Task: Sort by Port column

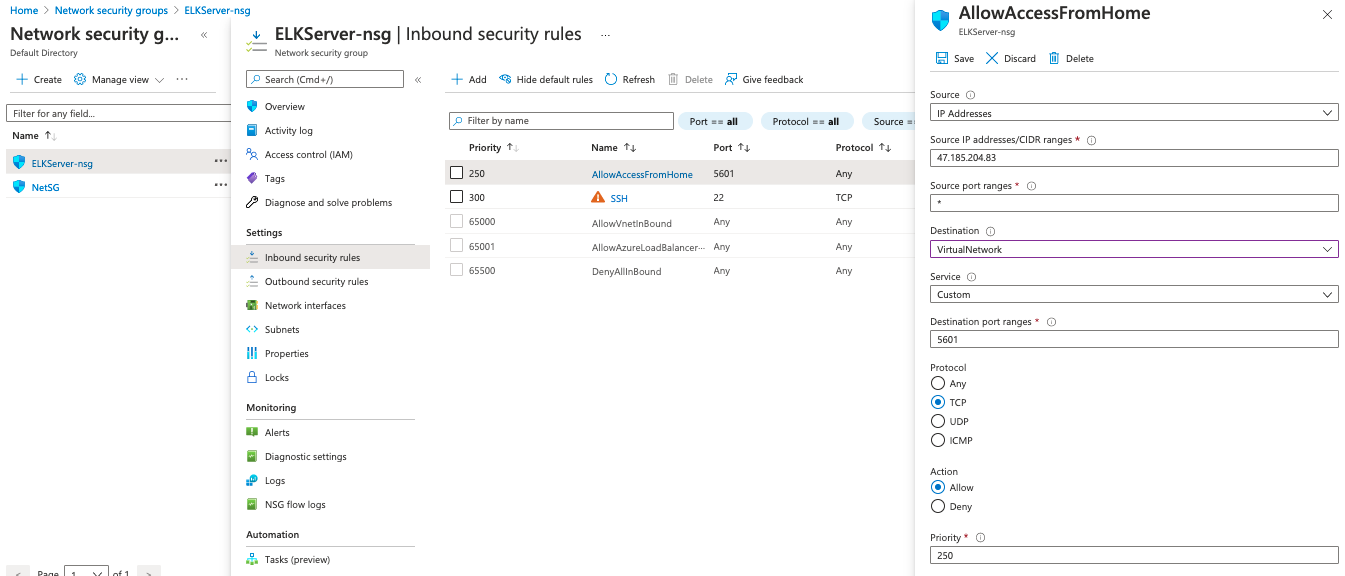Action: click(x=732, y=147)
